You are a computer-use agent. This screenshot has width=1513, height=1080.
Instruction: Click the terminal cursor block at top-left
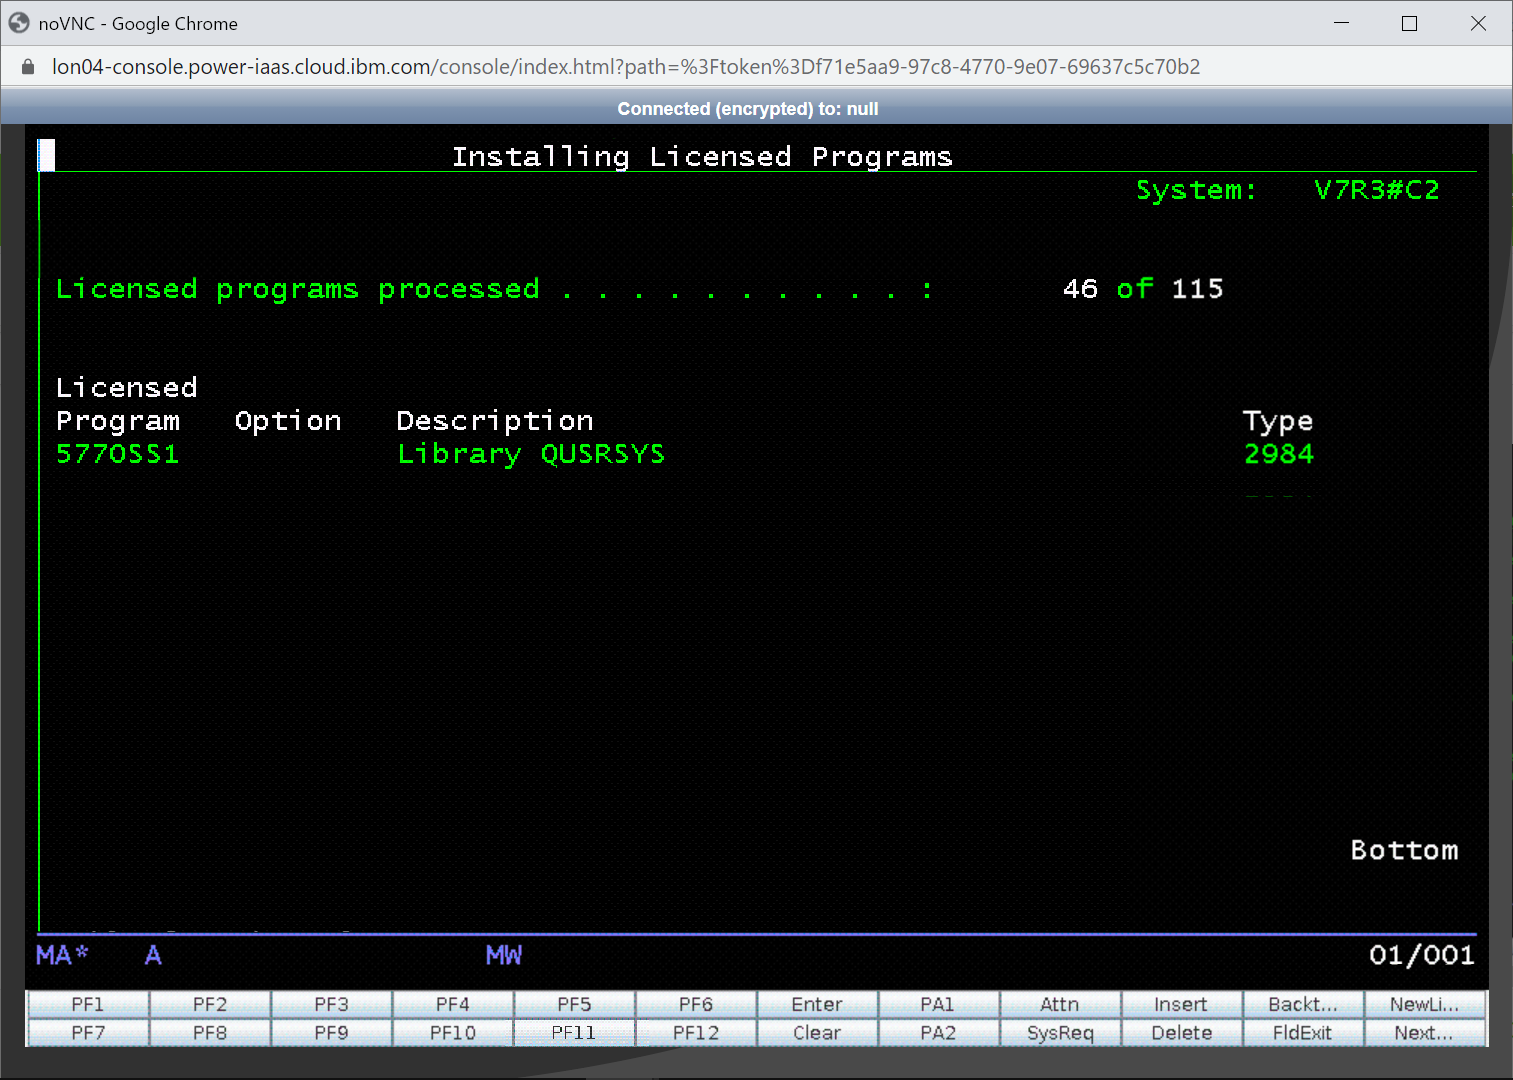[46, 155]
